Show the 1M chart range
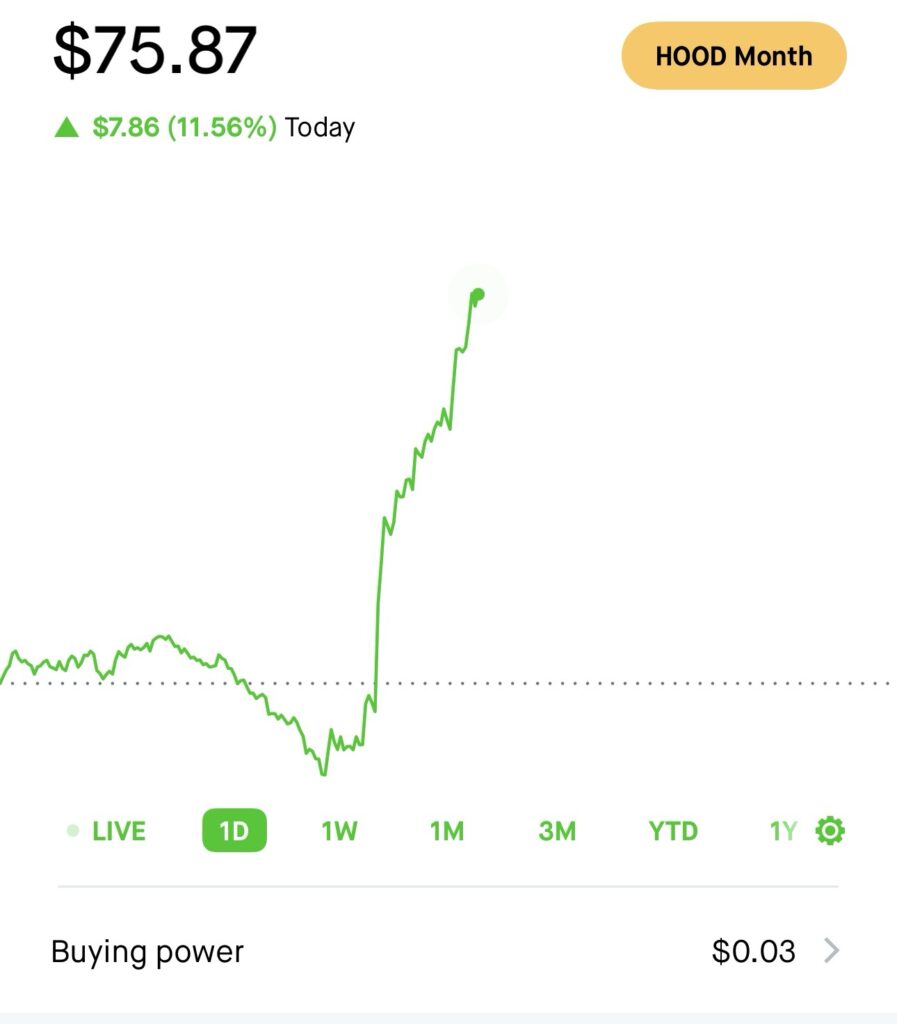Viewport: 897px width, 1024px height. click(447, 831)
